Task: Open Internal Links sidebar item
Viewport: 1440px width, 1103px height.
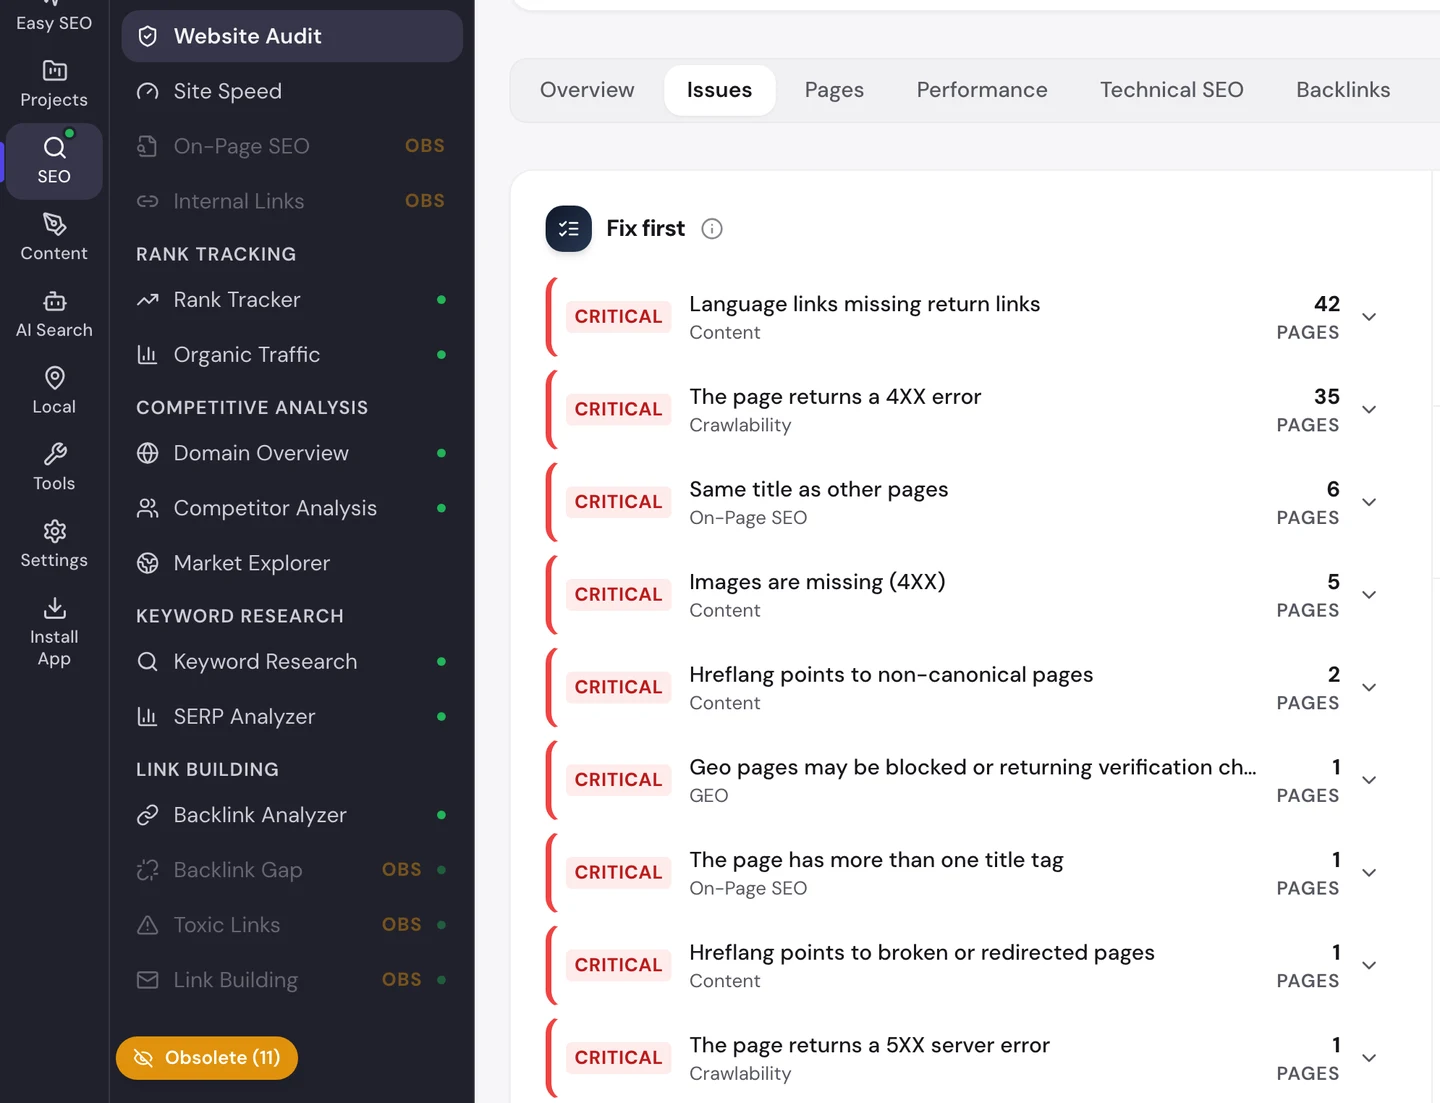Action: tap(292, 201)
